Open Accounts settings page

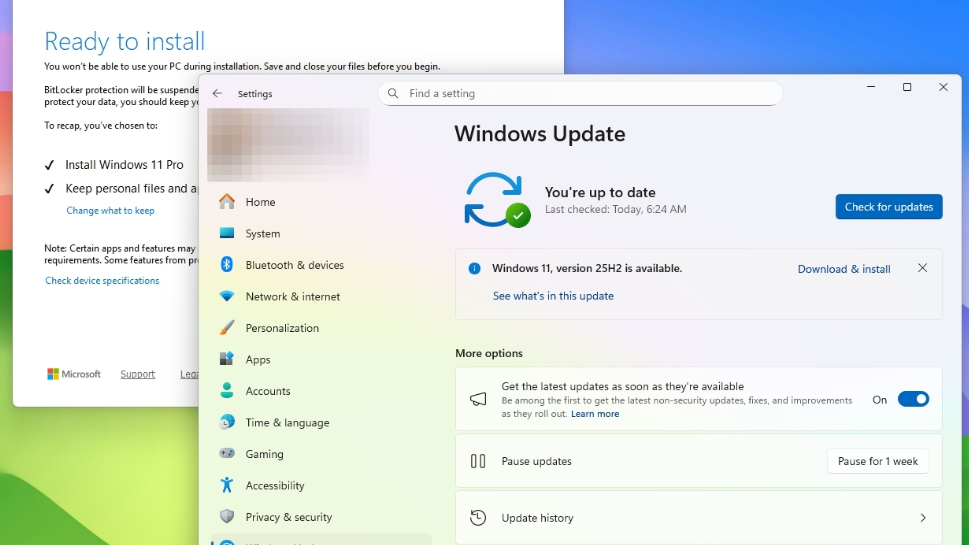pyautogui.click(x=268, y=391)
